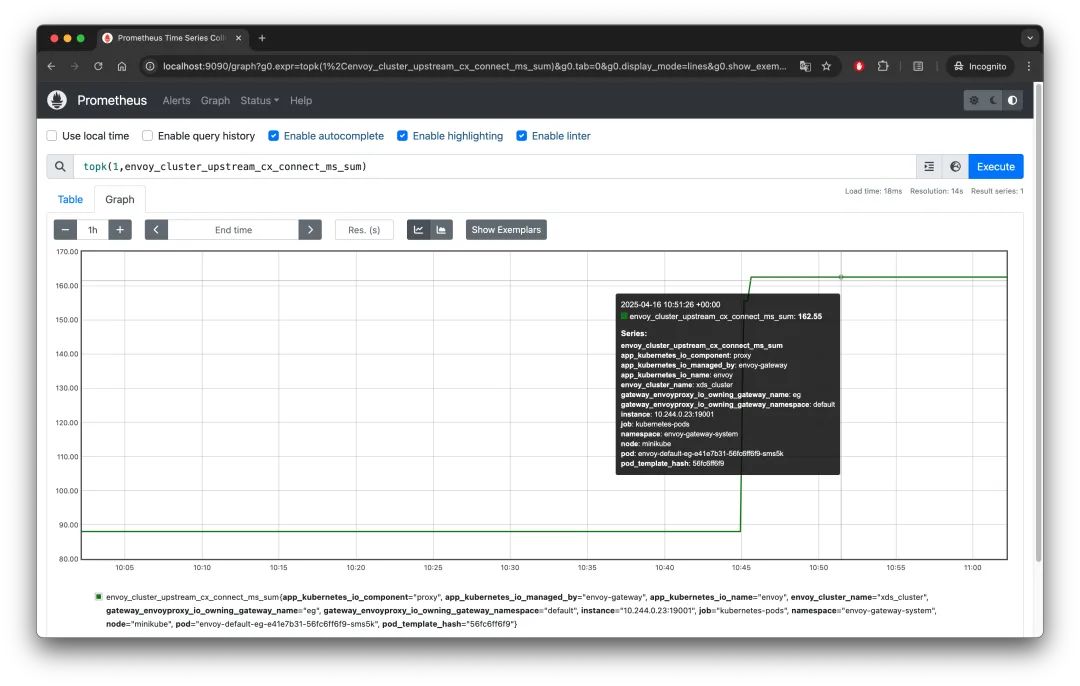Move end time forward with right chevron

pos(310,230)
